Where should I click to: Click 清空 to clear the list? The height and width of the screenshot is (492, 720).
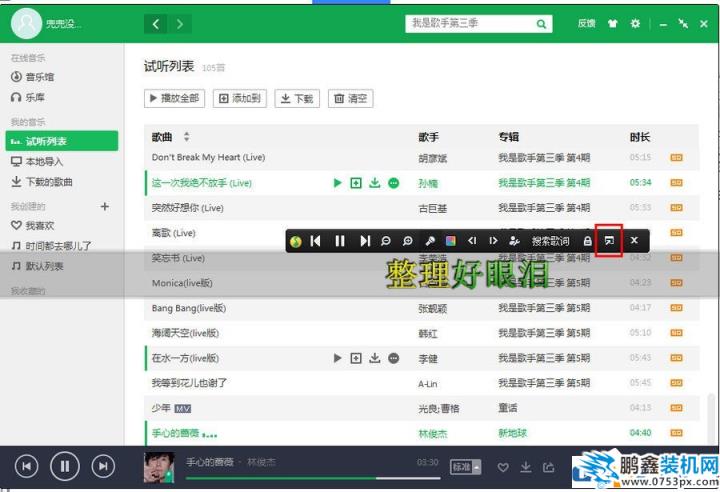[350, 98]
